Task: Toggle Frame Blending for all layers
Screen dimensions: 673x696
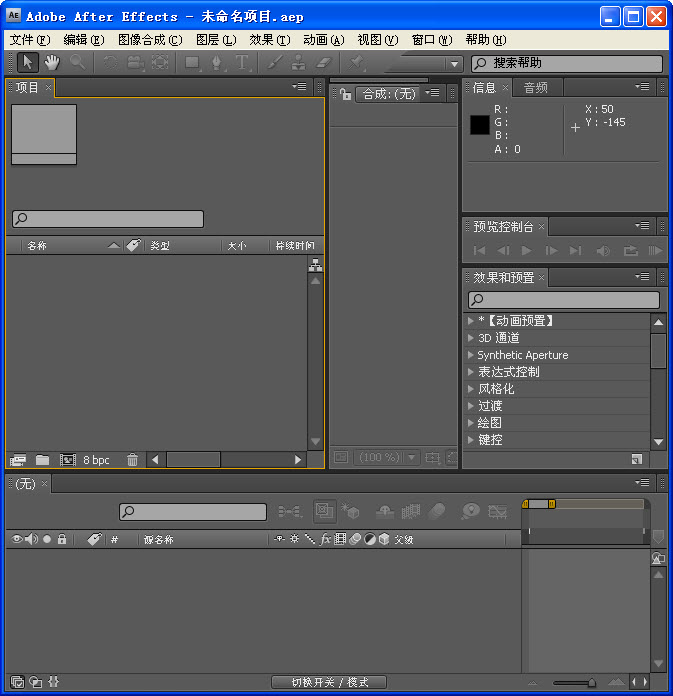Action: (x=411, y=512)
